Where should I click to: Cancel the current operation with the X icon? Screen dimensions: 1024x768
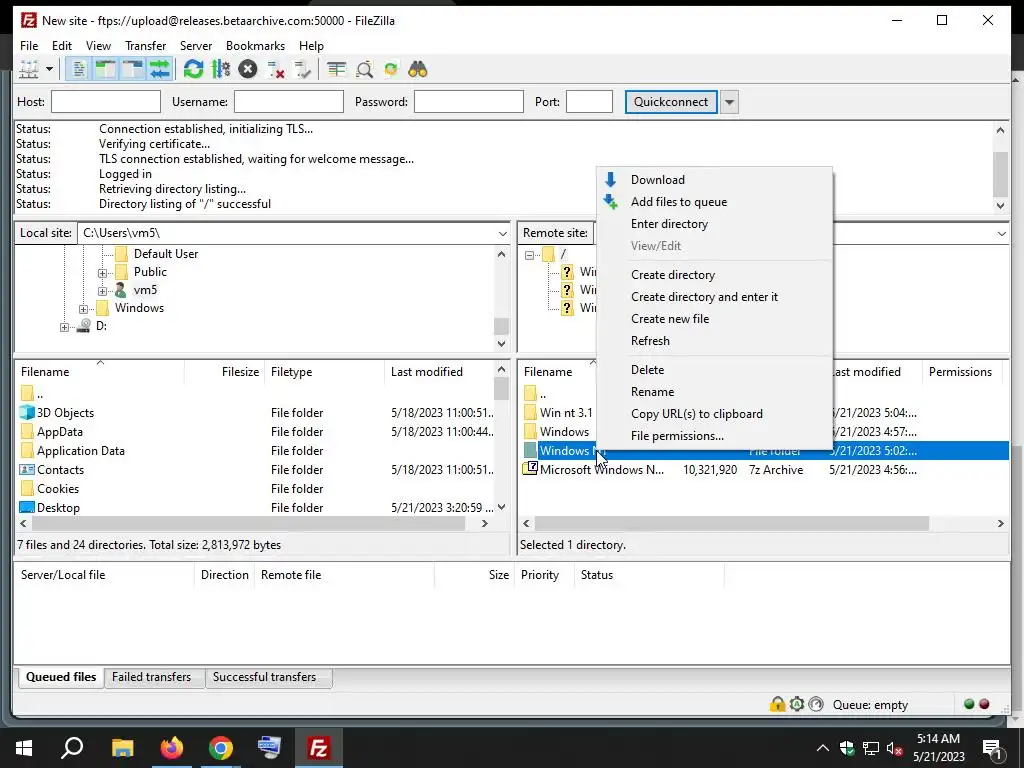coord(248,69)
